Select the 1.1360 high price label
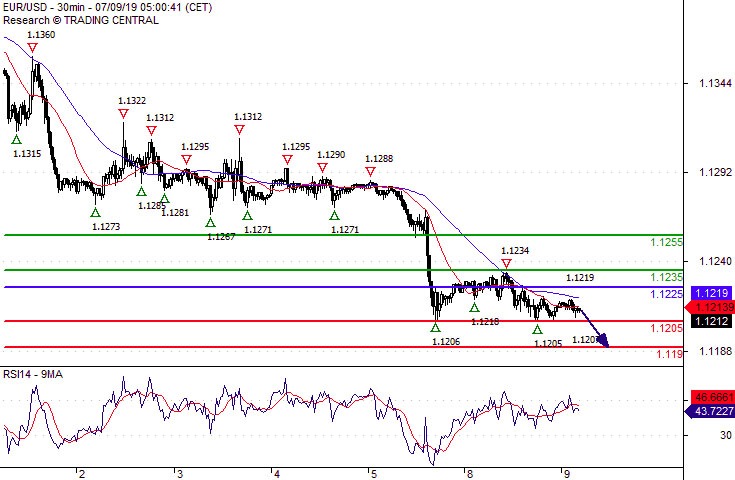Image resolution: width=735 pixels, height=480 pixels. (41, 35)
